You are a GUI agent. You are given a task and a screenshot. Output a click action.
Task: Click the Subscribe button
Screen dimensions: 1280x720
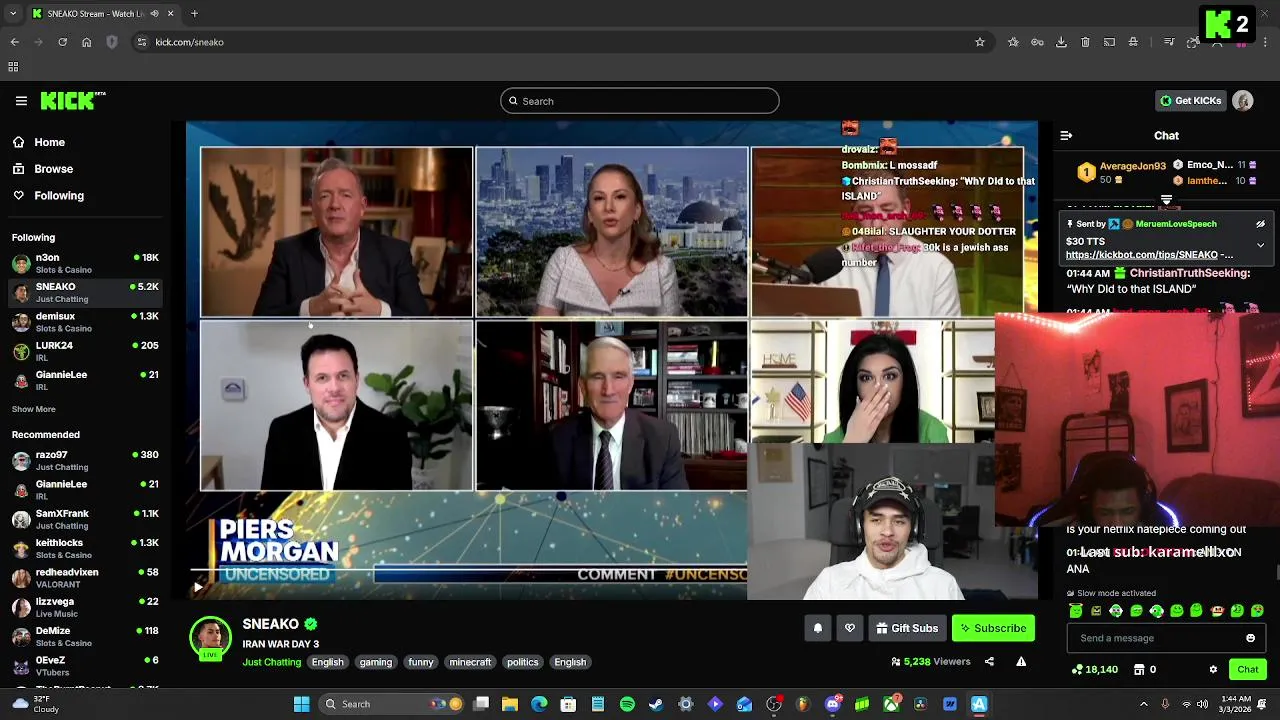(993, 628)
